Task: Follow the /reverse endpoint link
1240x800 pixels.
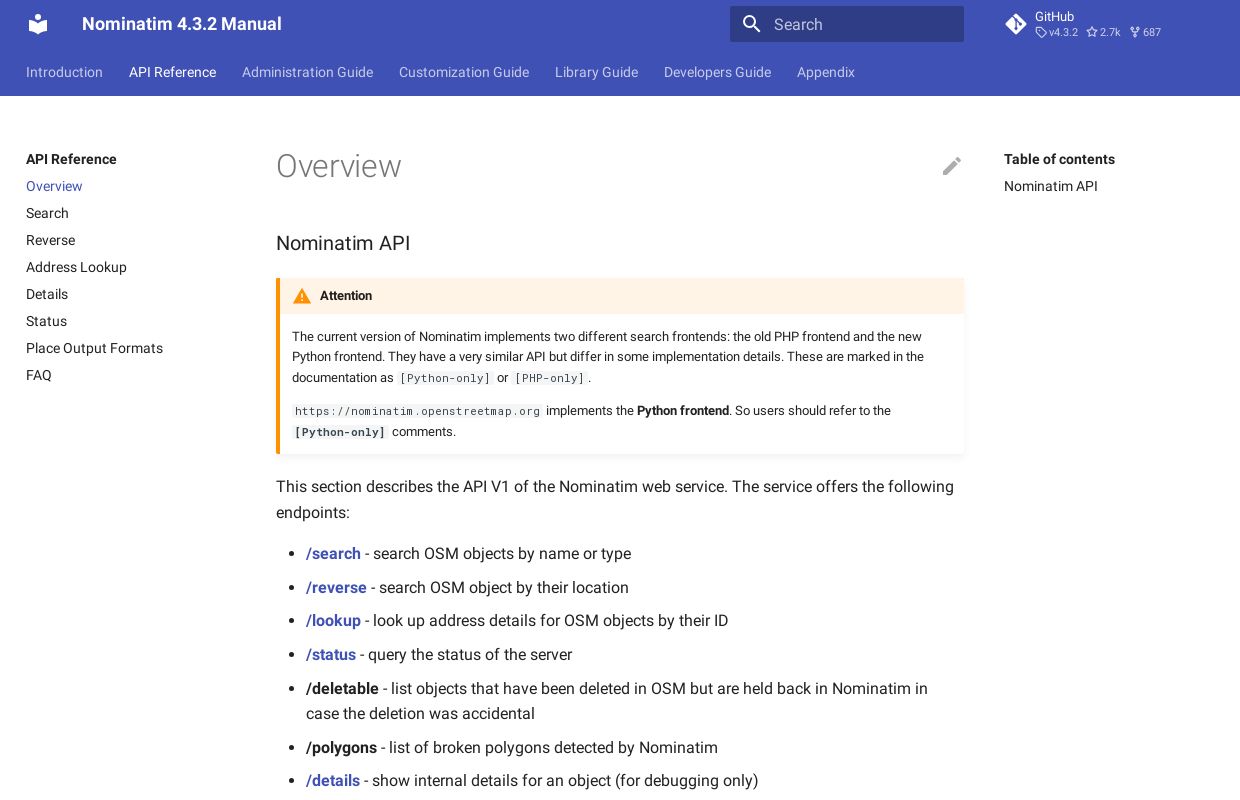Action: [336, 588]
